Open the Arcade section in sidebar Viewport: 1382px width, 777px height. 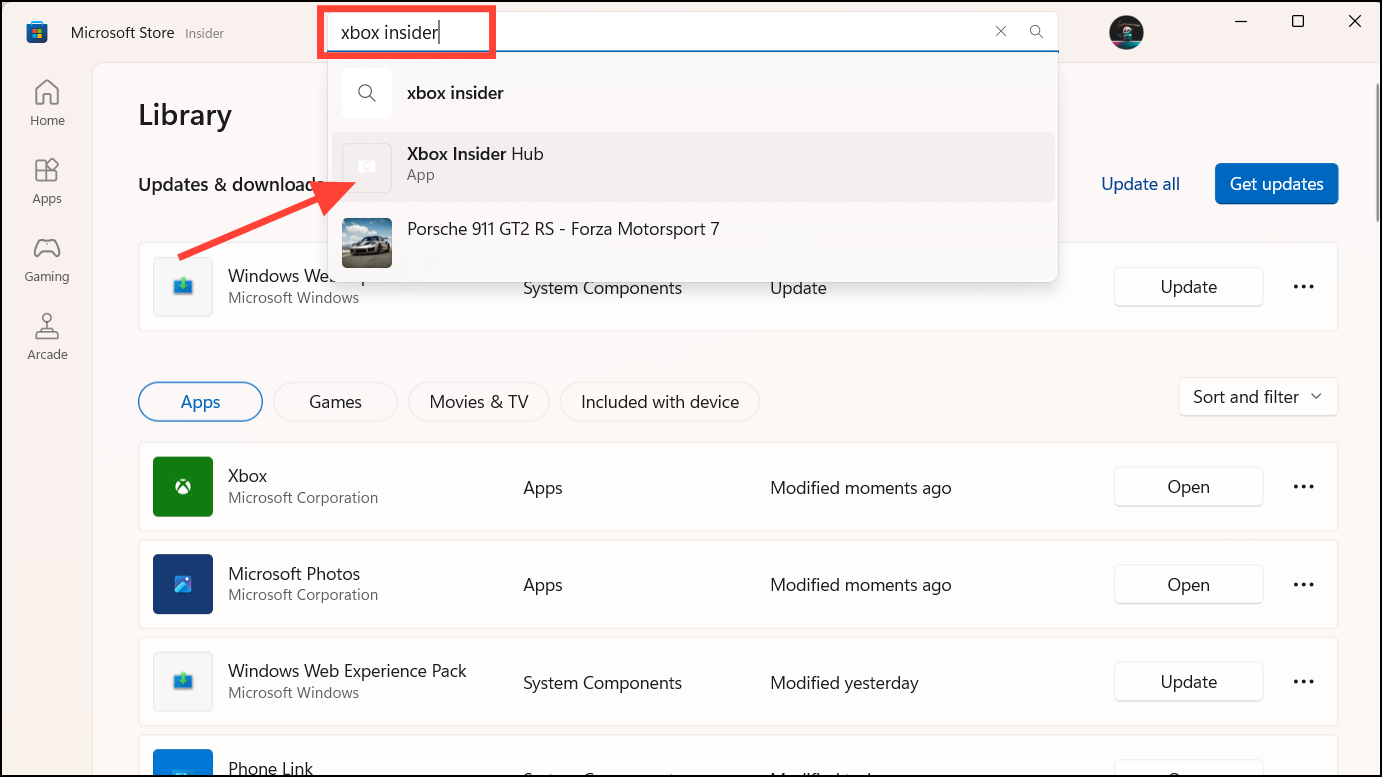pyautogui.click(x=47, y=338)
